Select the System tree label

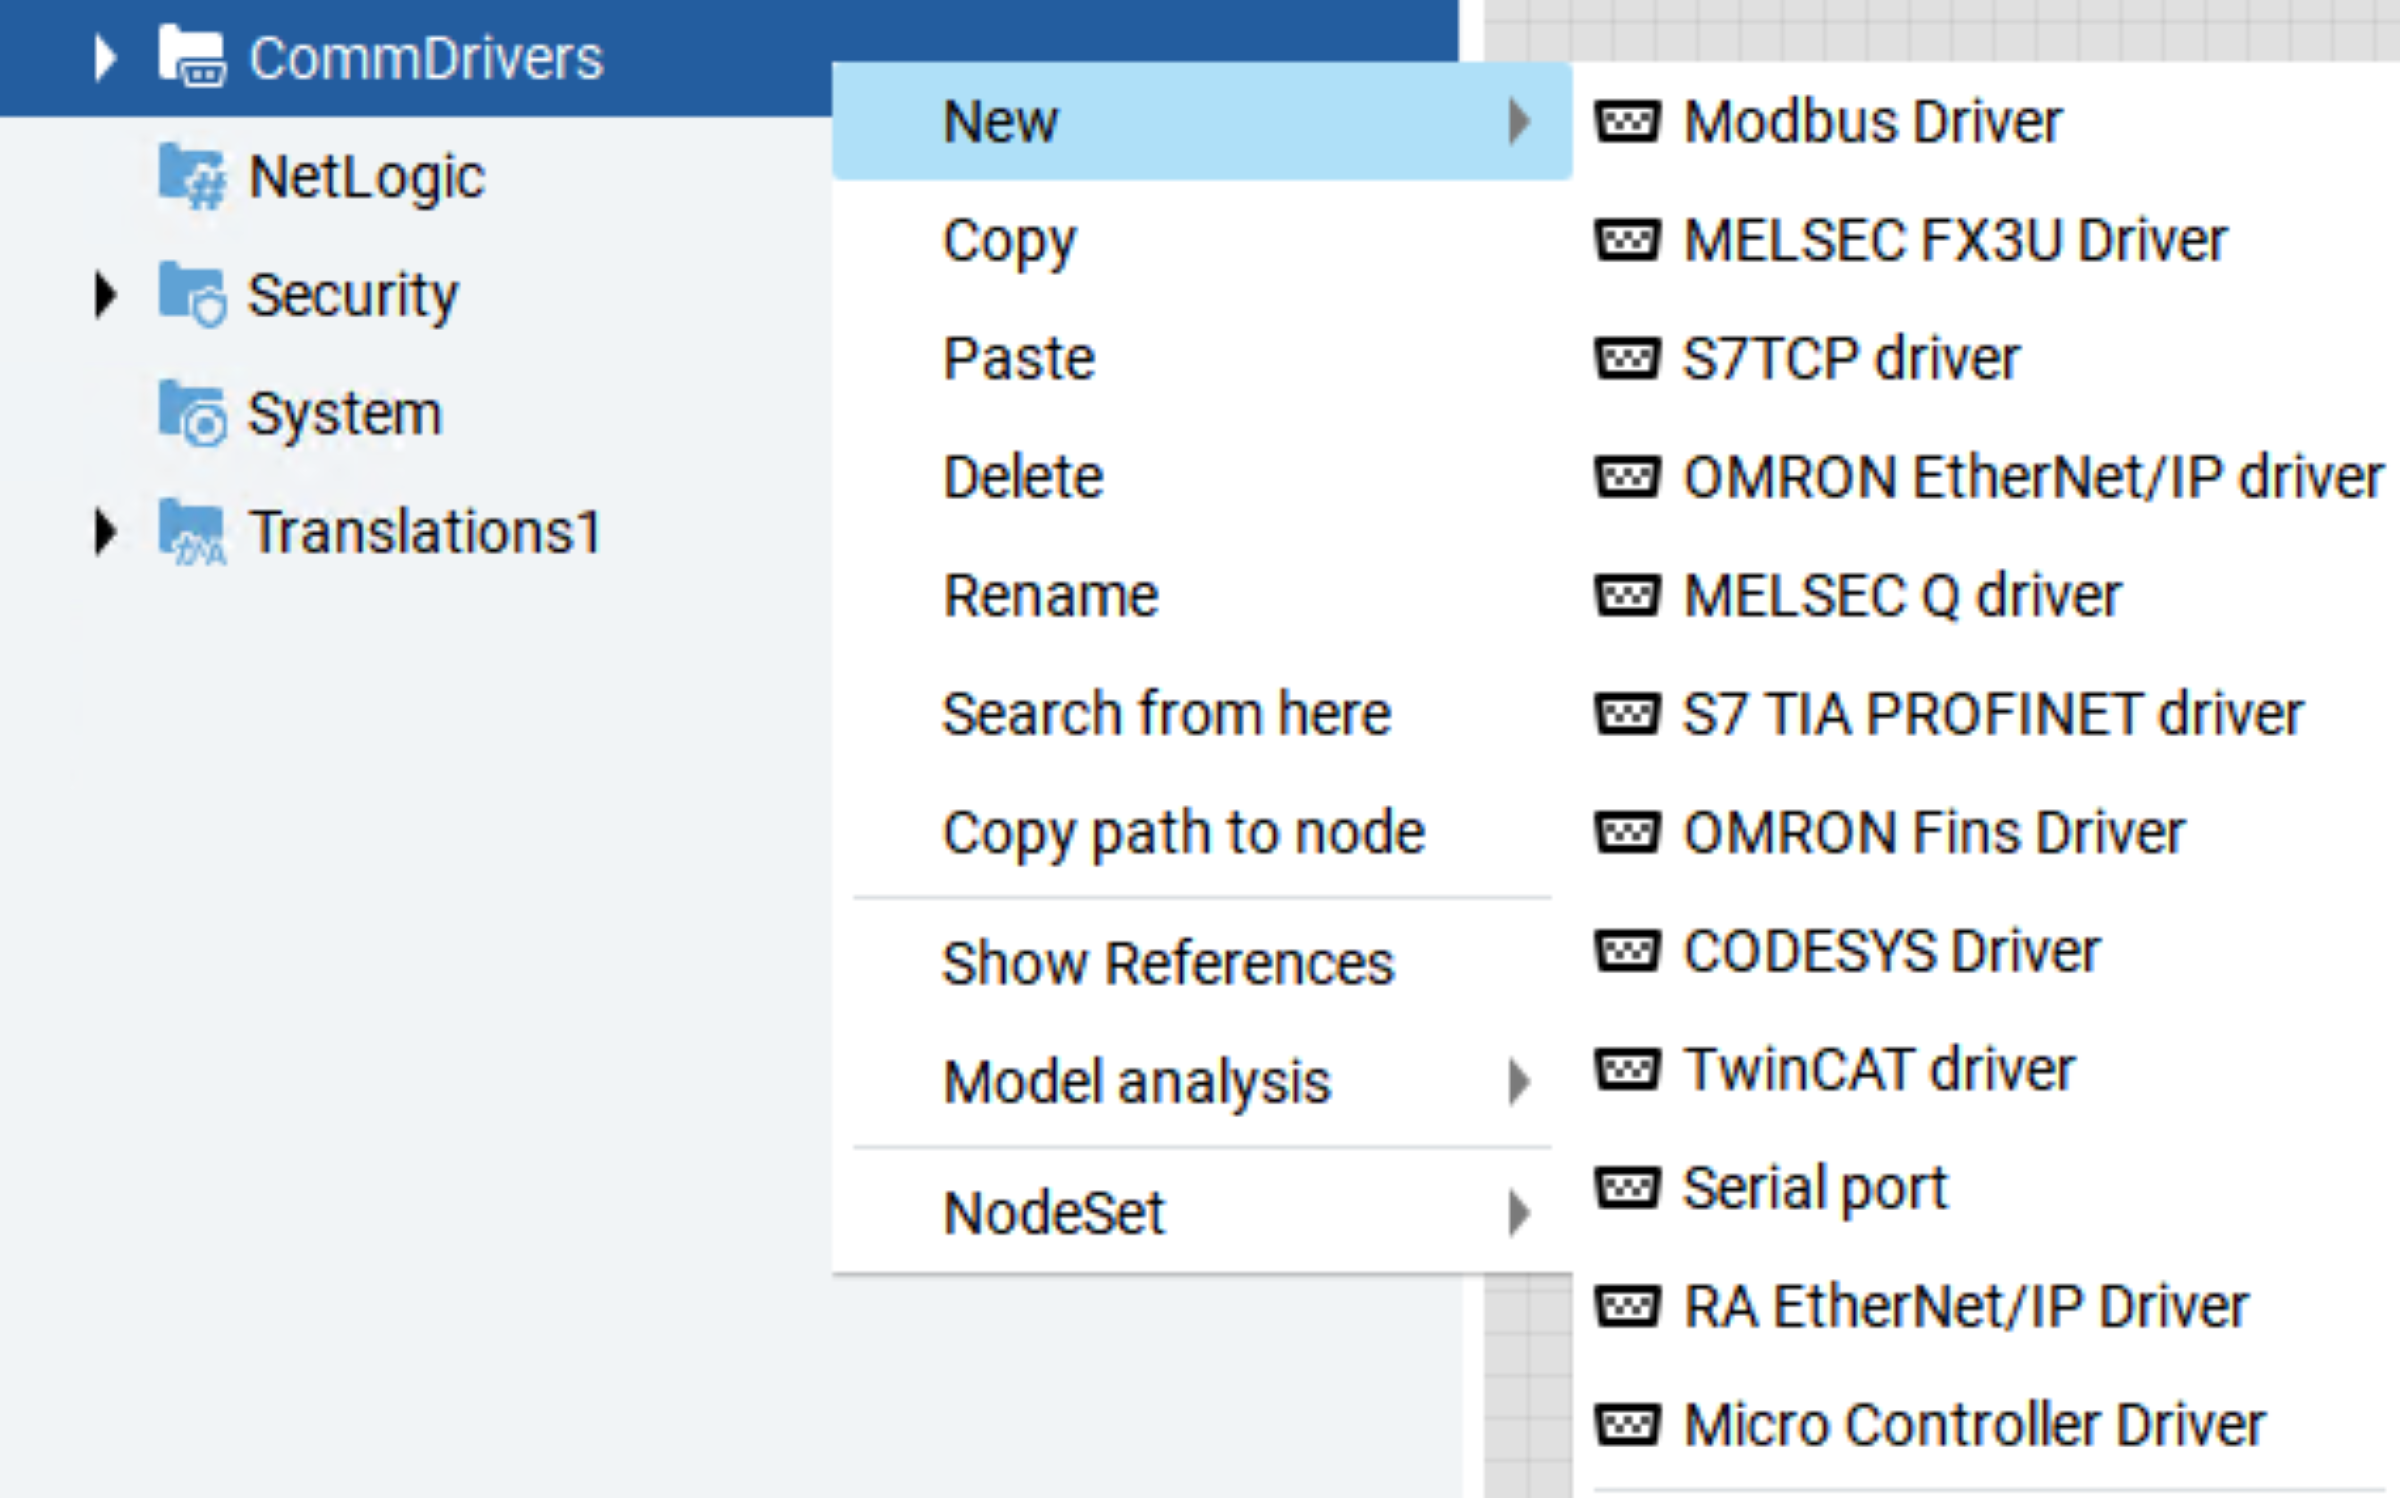pyautogui.click(x=345, y=414)
